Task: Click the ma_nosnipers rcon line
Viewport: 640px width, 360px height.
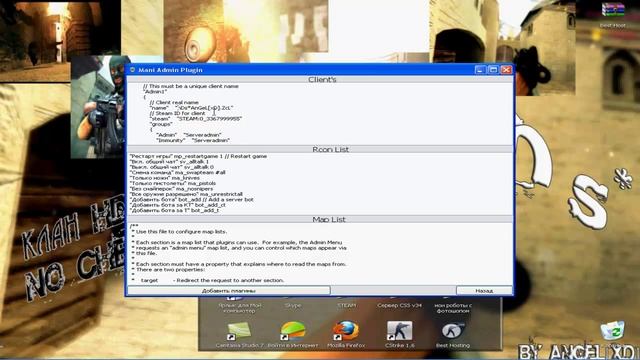Action: (x=171, y=189)
